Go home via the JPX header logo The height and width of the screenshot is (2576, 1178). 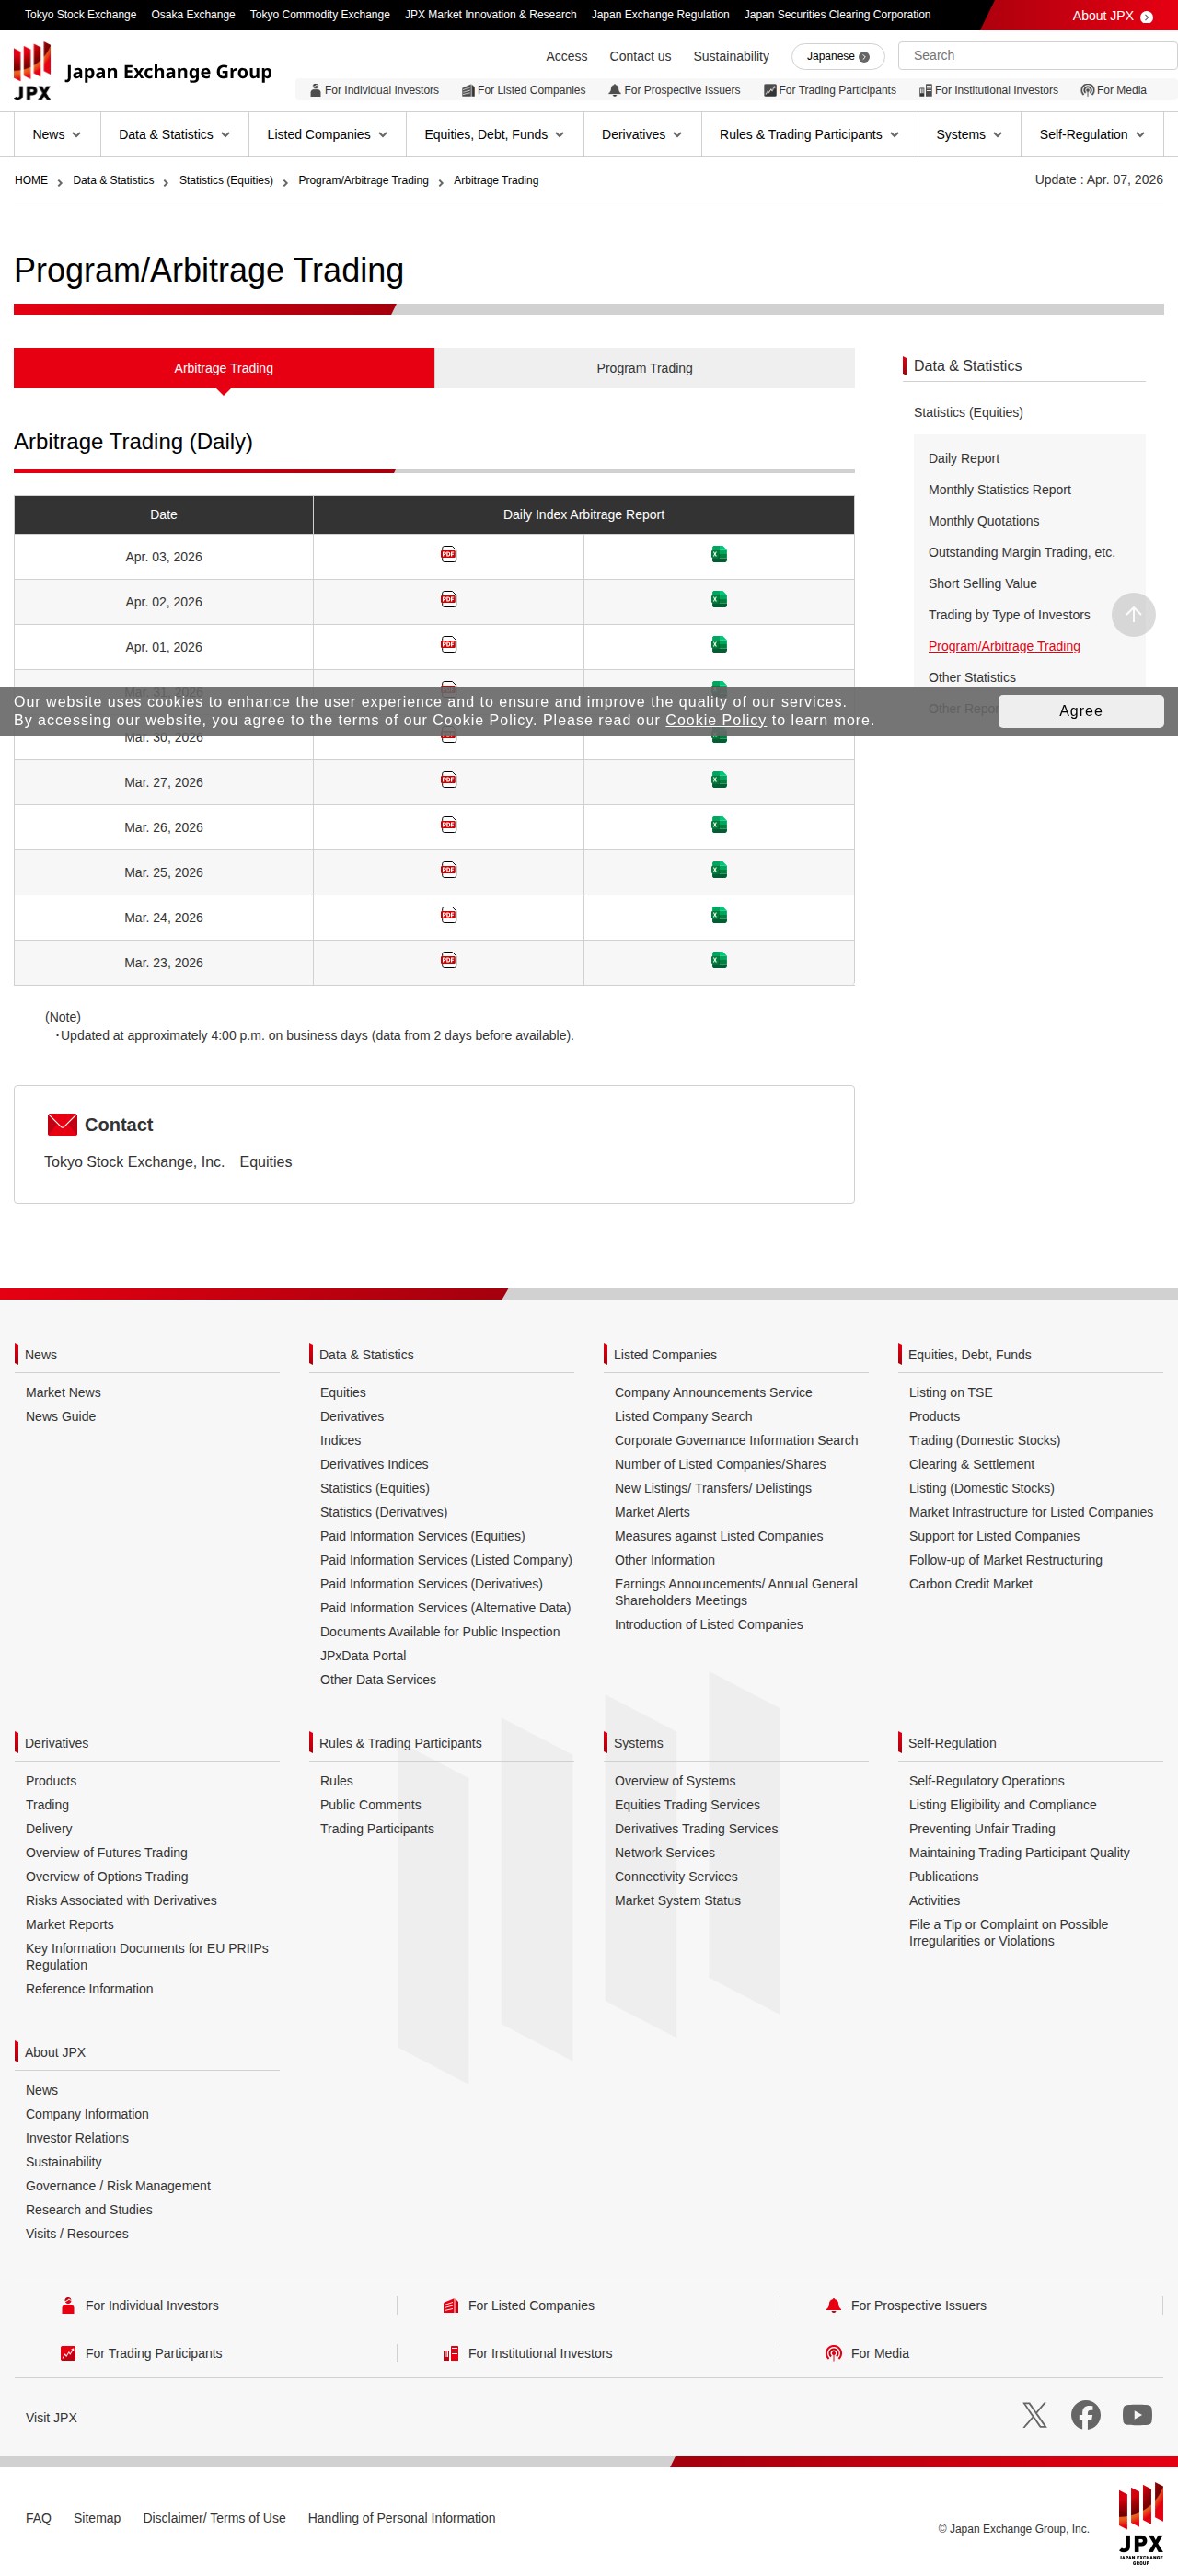[143, 71]
